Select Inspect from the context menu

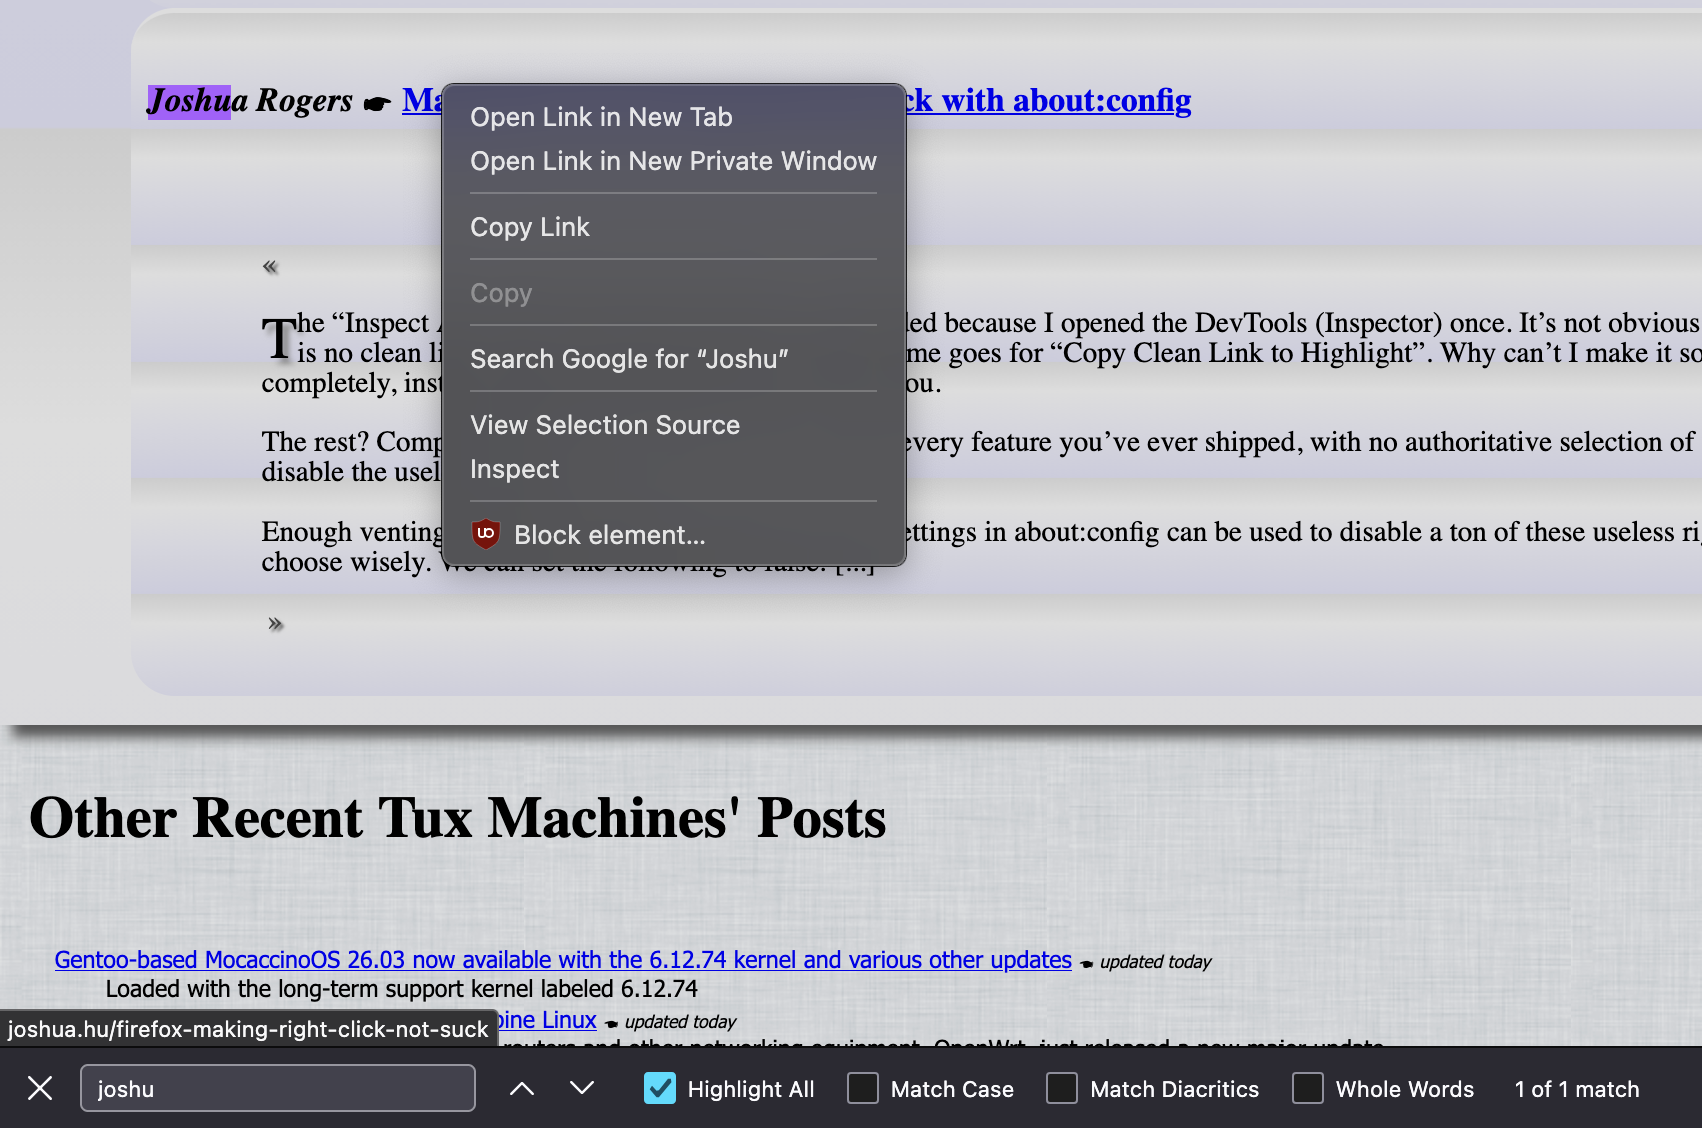(x=515, y=469)
